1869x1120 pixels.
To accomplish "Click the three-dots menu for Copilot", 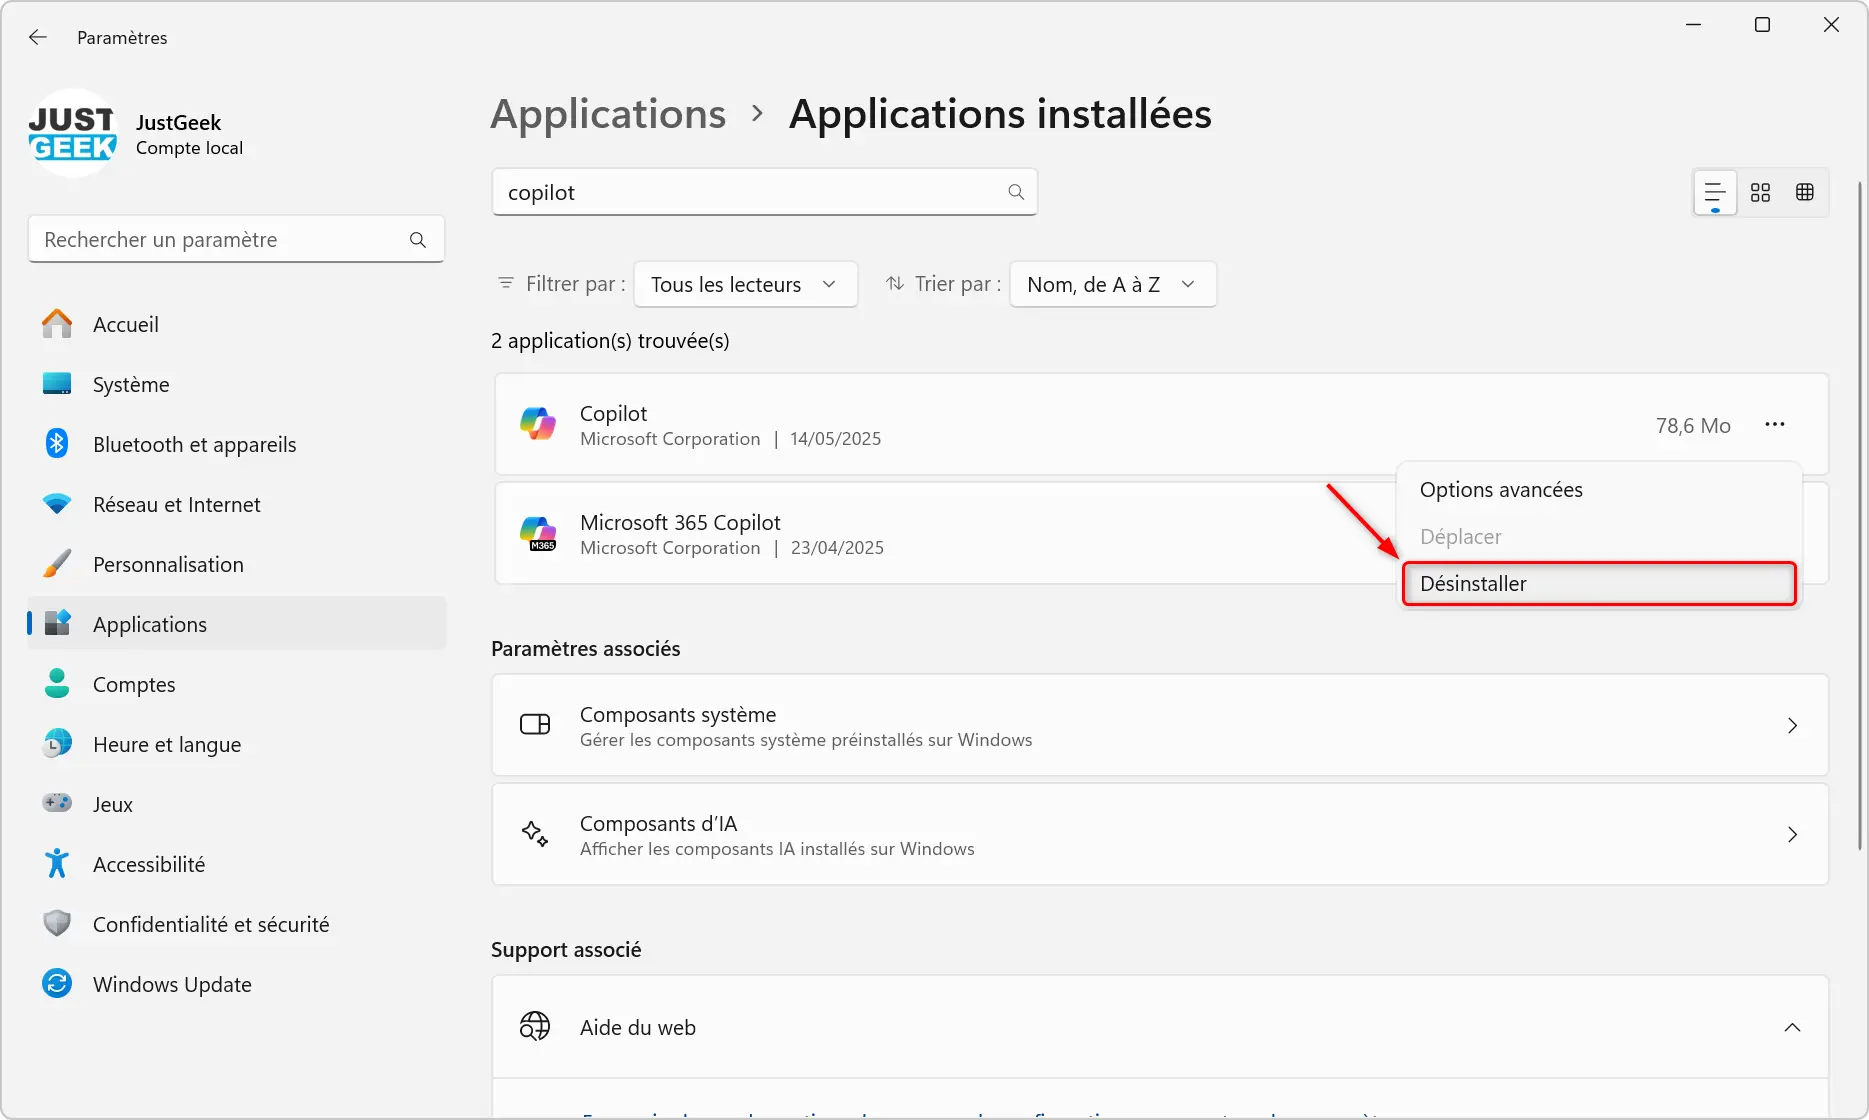I will point(1775,424).
